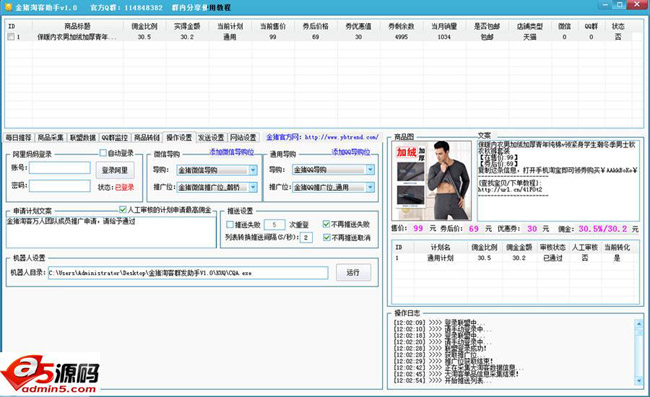Click the retry count field showing 5

click(x=274, y=225)
